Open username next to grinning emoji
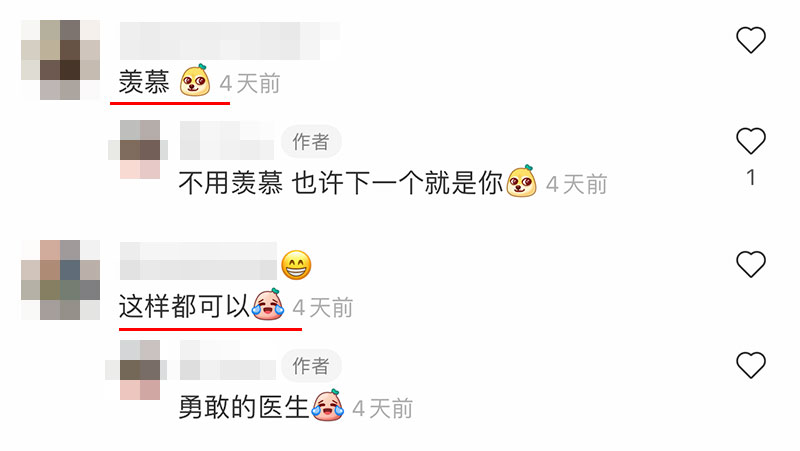 point(198,261)
